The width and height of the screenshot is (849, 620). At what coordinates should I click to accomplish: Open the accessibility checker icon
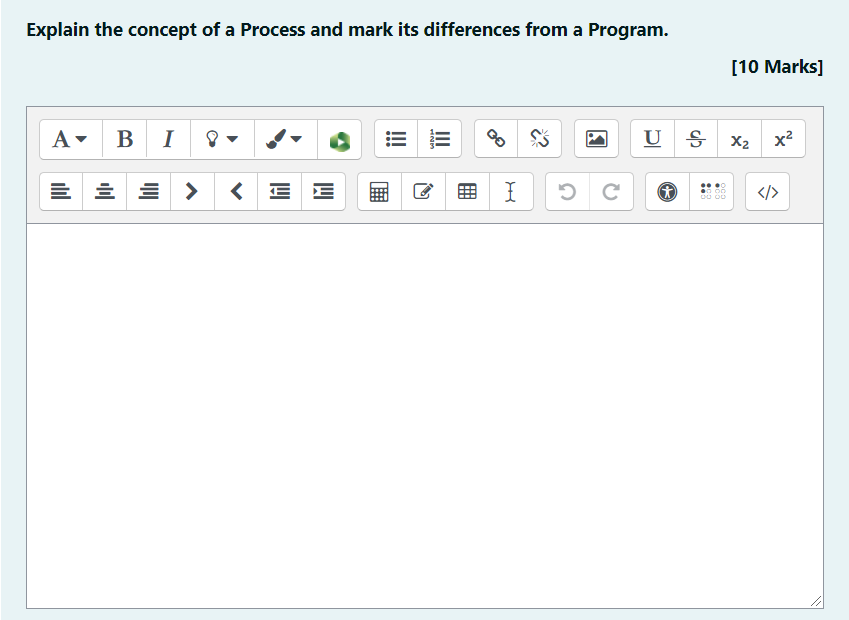(667, 192)
